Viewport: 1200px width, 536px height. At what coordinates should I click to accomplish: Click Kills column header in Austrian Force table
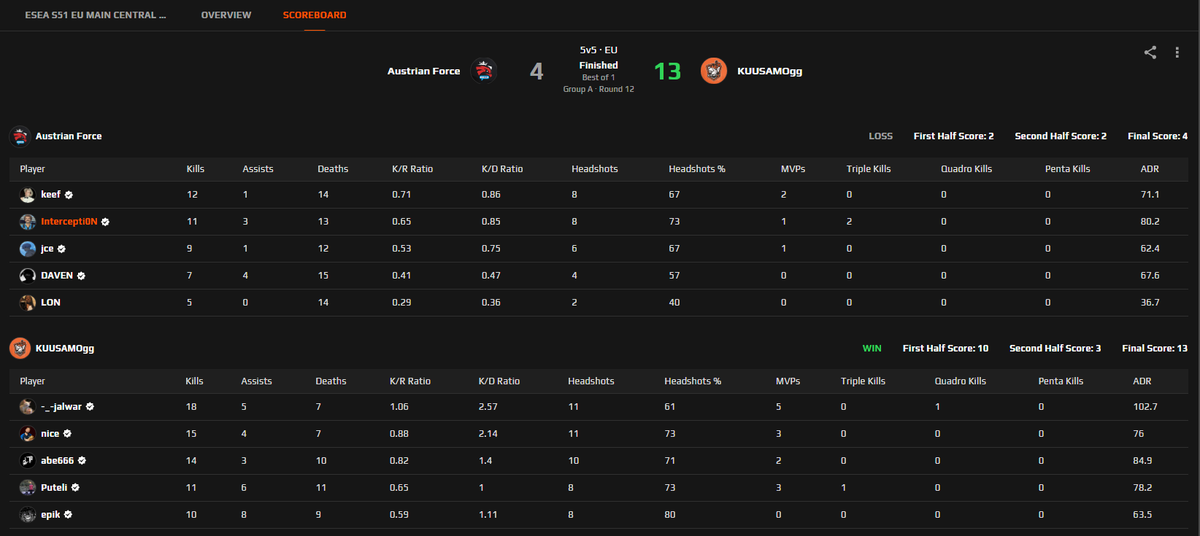click(x=196, y=169)
